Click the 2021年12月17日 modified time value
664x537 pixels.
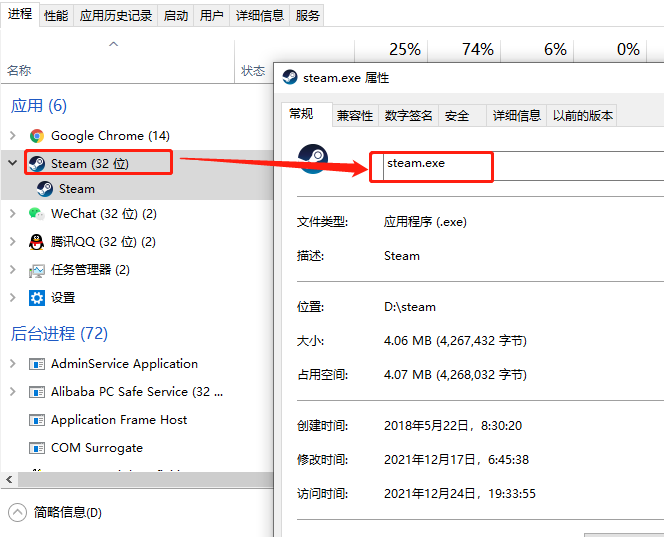point(456,459)
